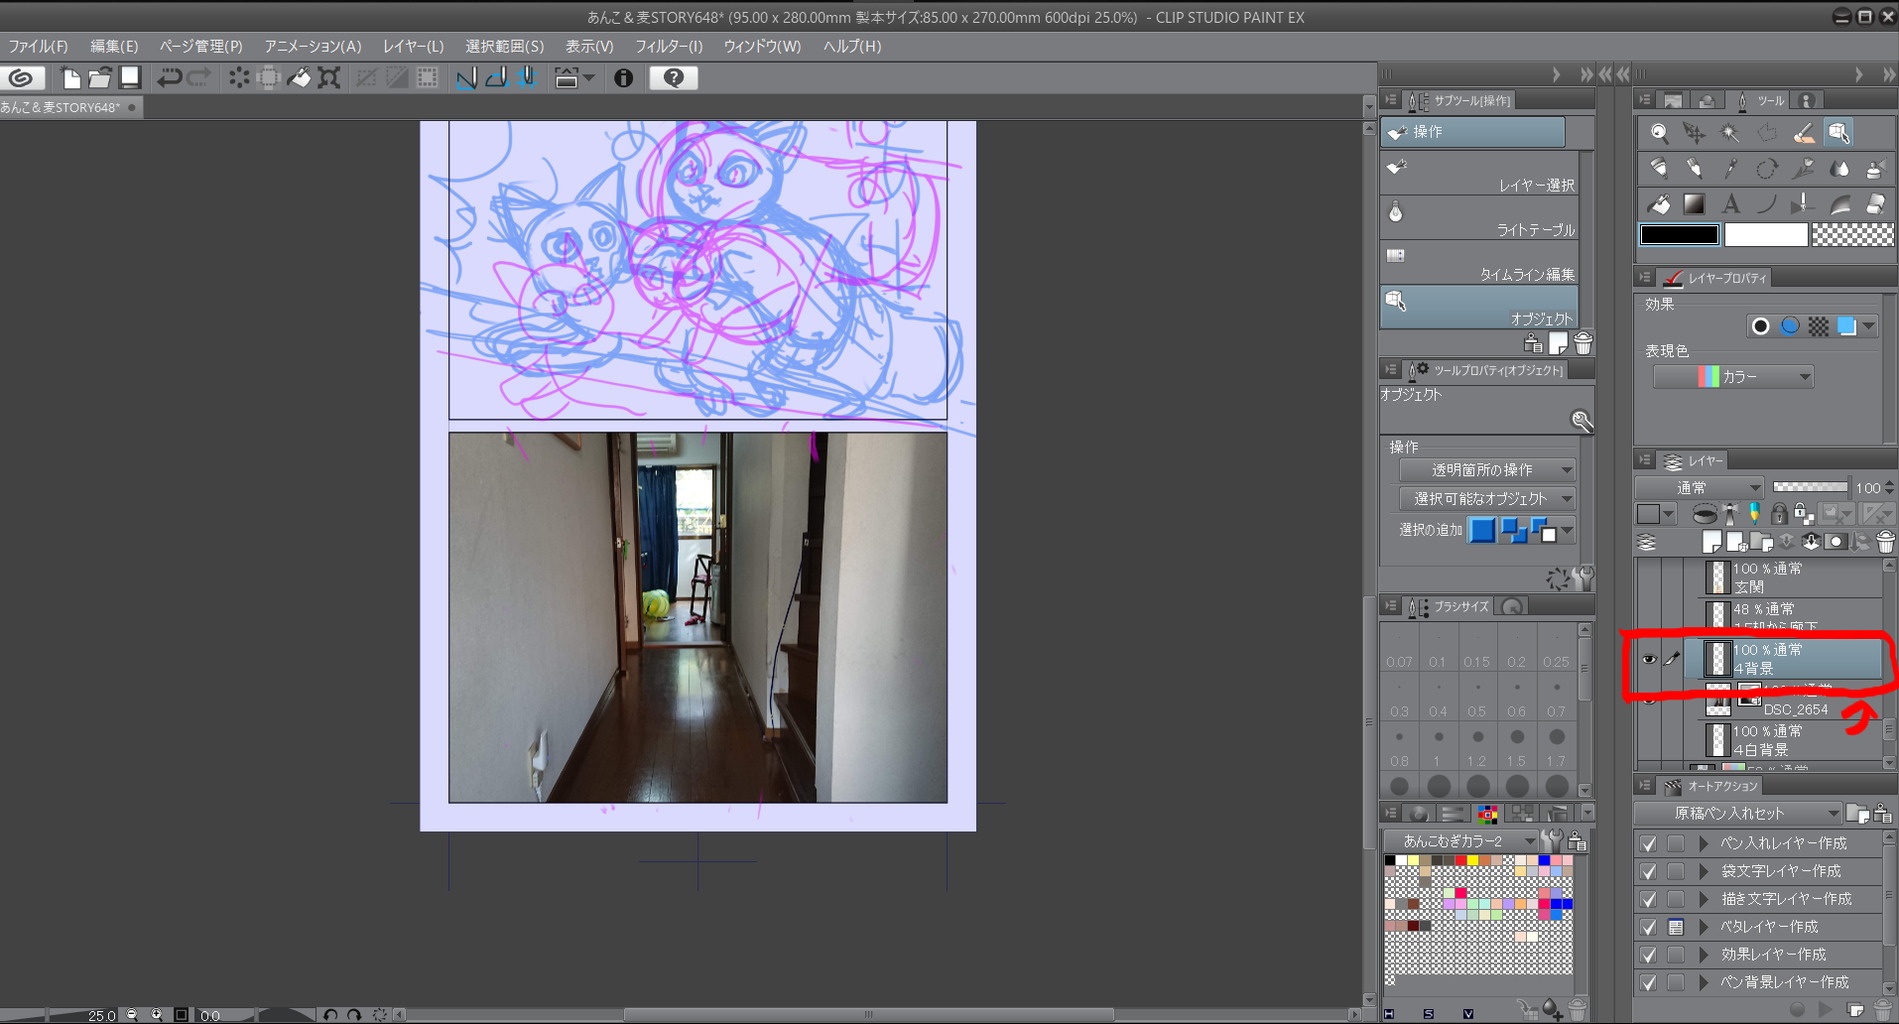The height and width of the screenshot is (1024, 1899).
Task: Select the DSC_2654 layer
Action: [x=1785, y=700]
